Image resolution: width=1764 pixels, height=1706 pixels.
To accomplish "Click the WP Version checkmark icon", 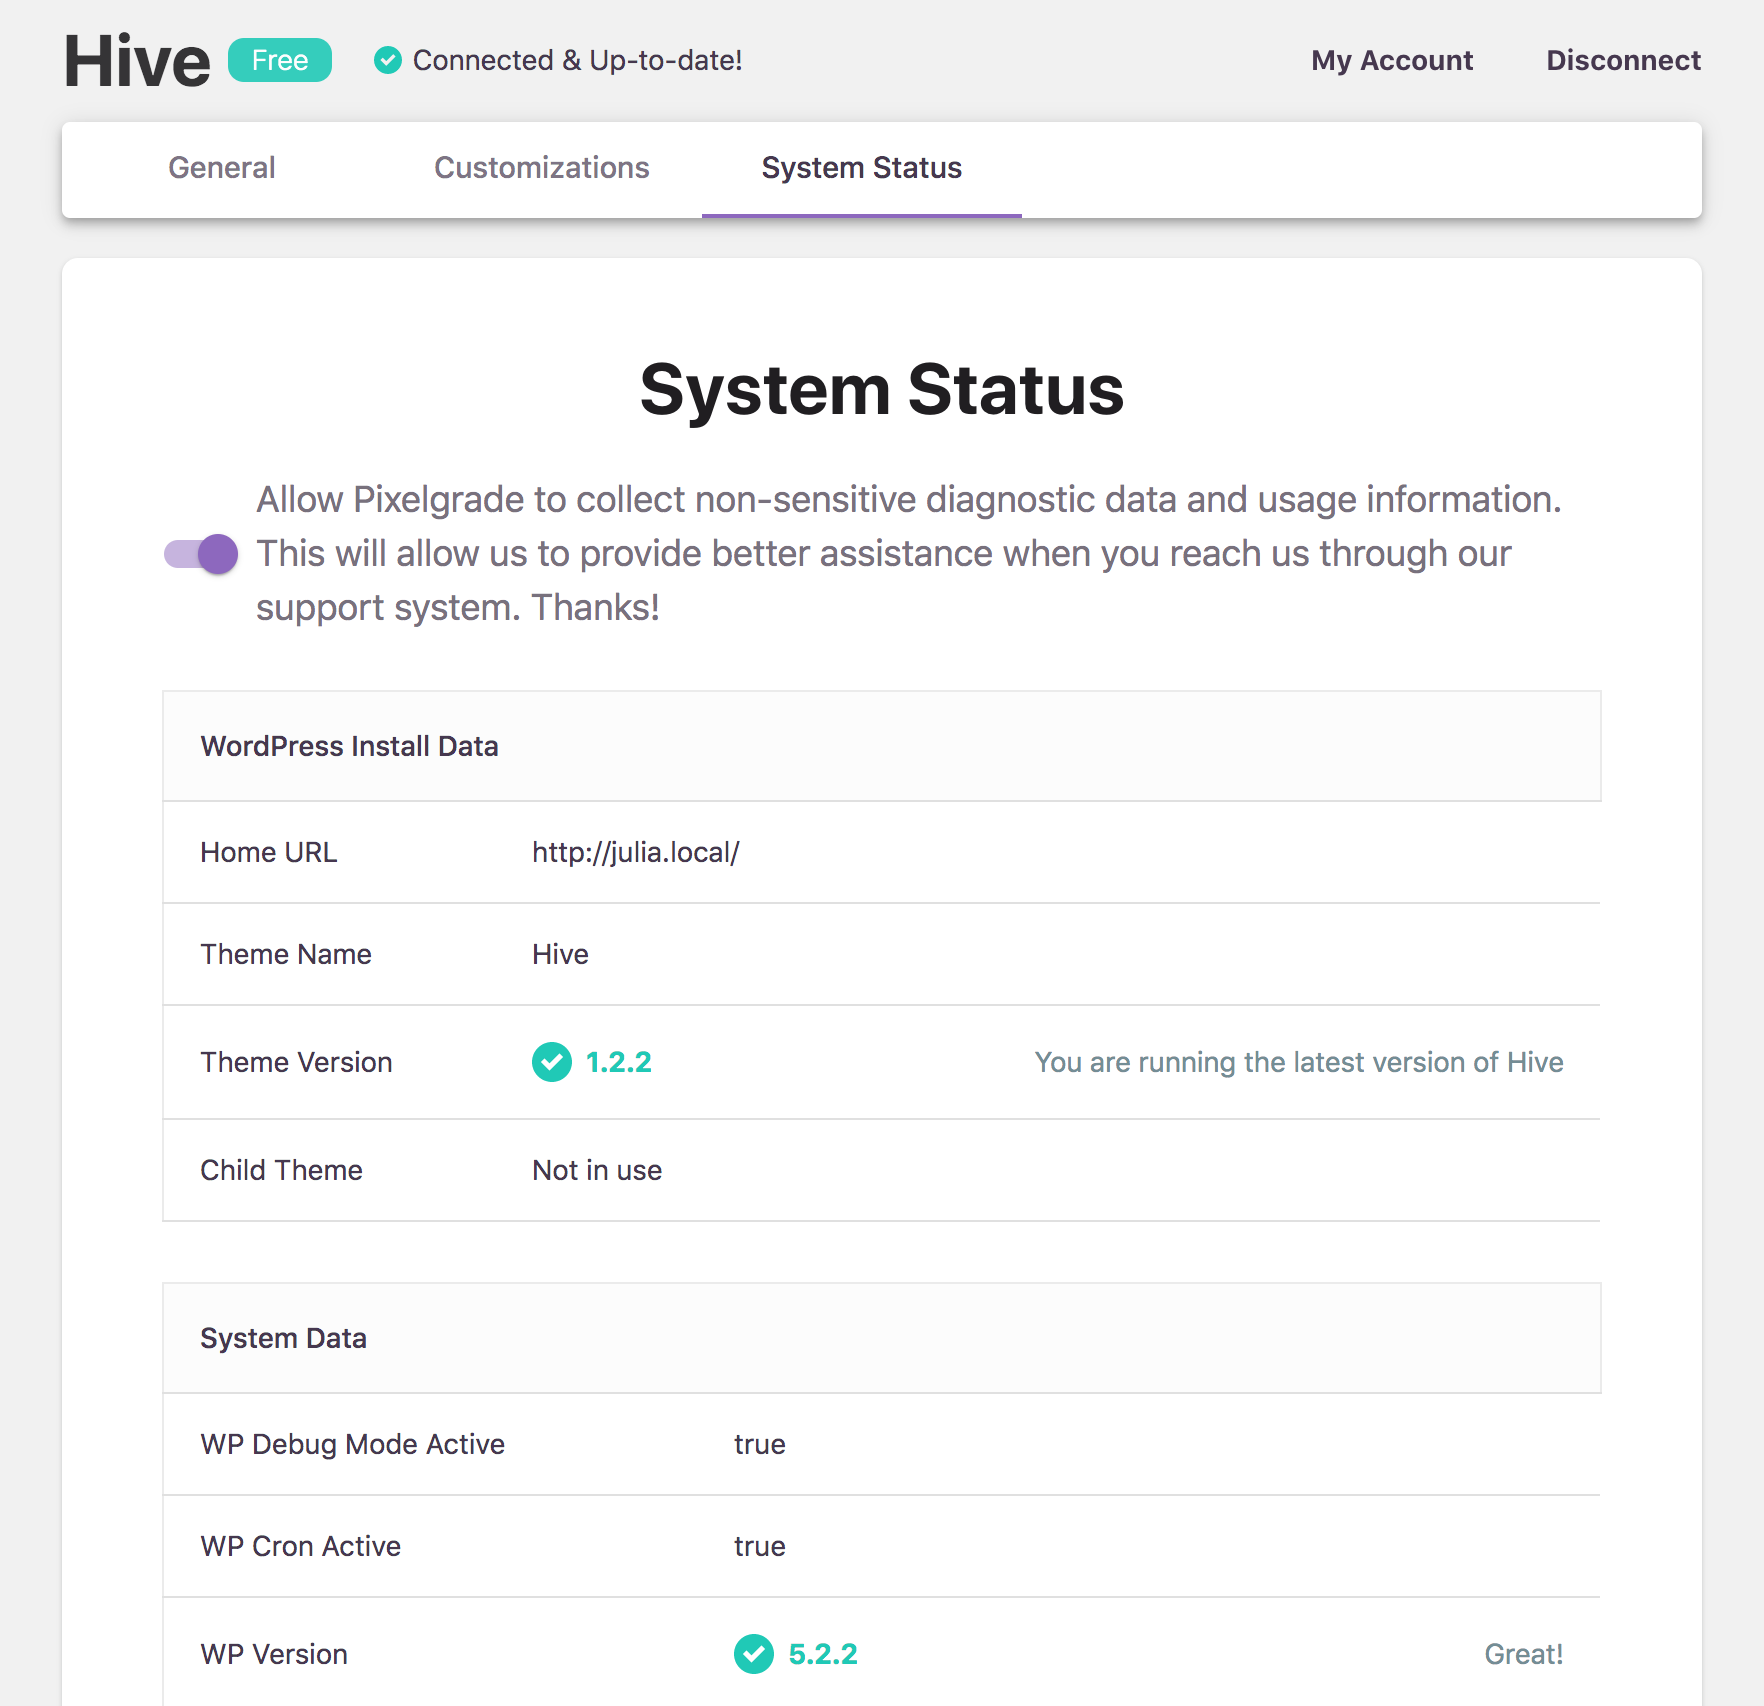I will (753, 1654).
